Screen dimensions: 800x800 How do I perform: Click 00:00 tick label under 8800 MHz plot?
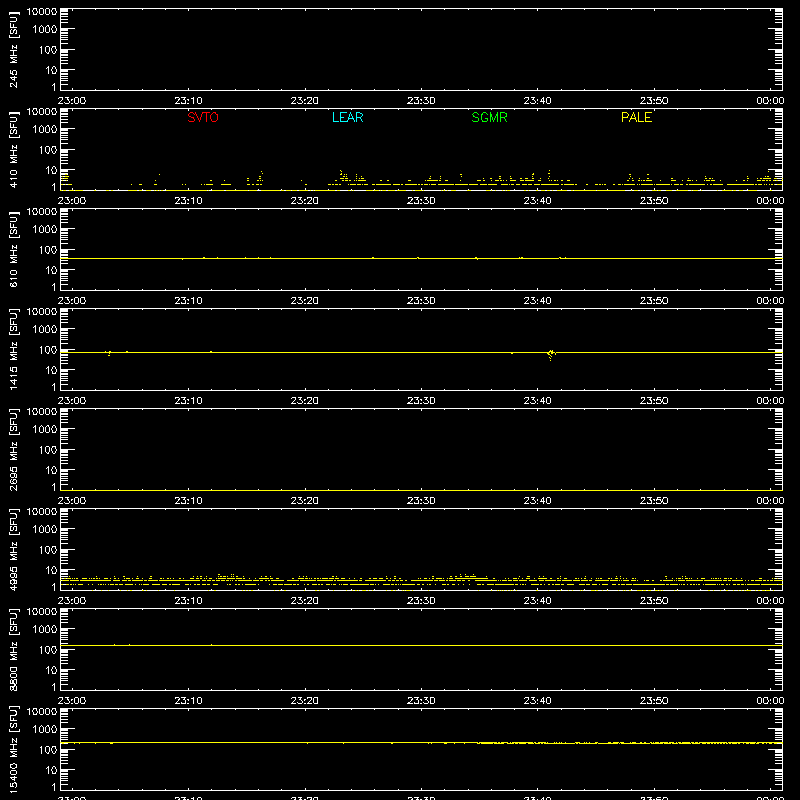pyautogui.click(x=770, y=701)
